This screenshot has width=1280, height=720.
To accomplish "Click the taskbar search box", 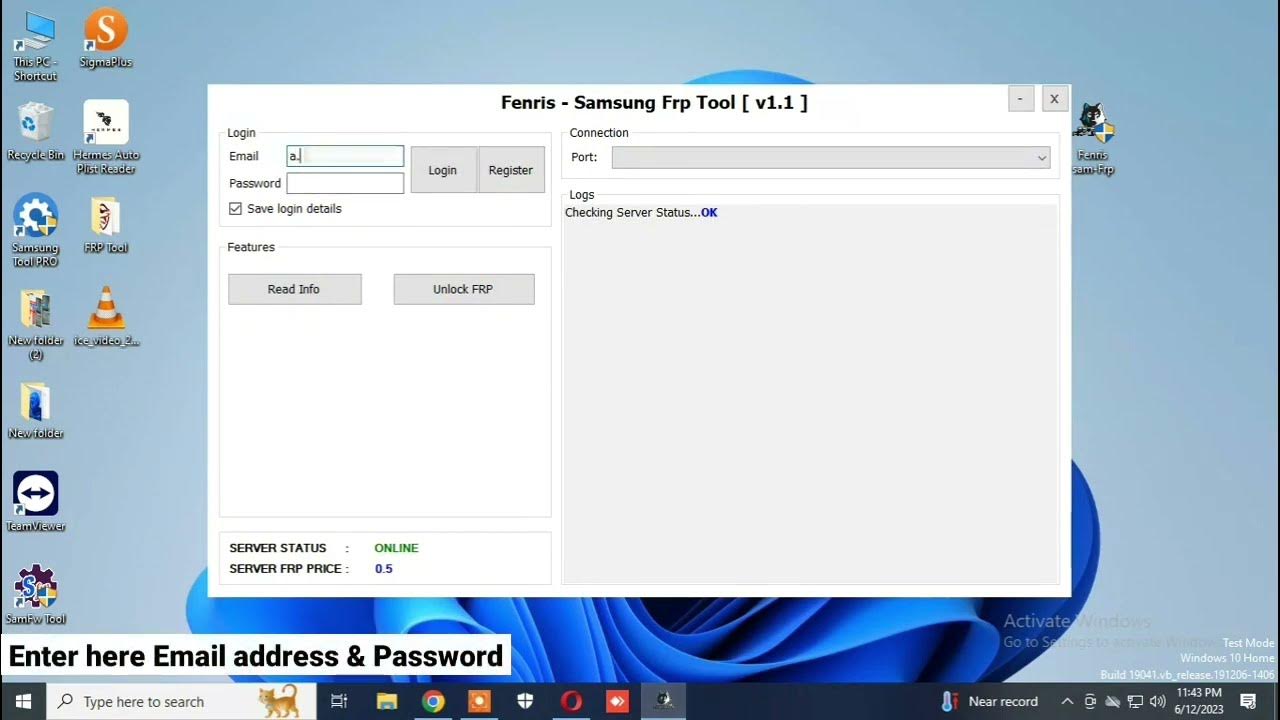I will point(181,701).
